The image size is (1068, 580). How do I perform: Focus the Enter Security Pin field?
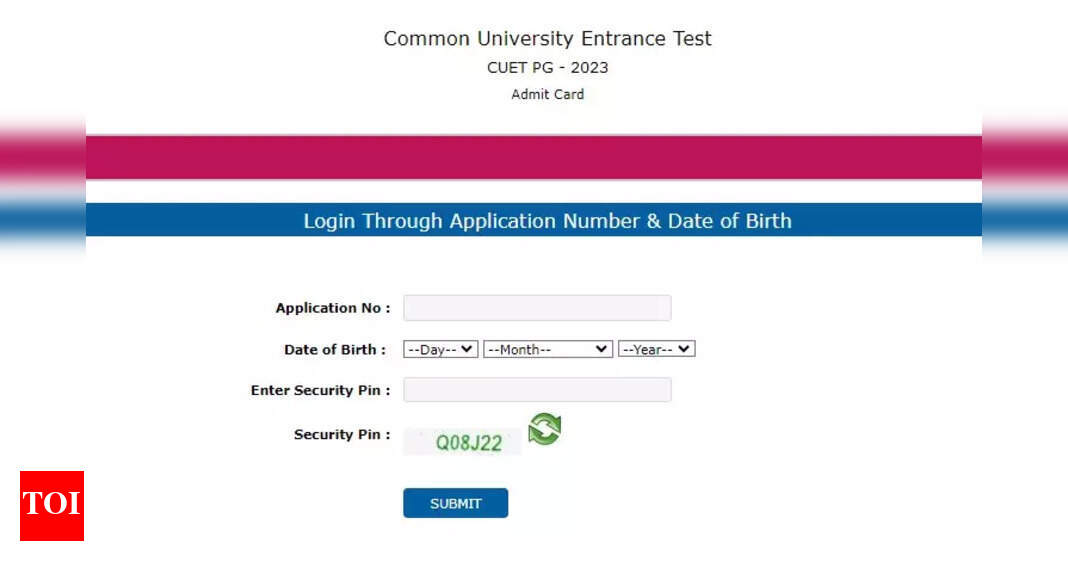[x=537, y=390]
